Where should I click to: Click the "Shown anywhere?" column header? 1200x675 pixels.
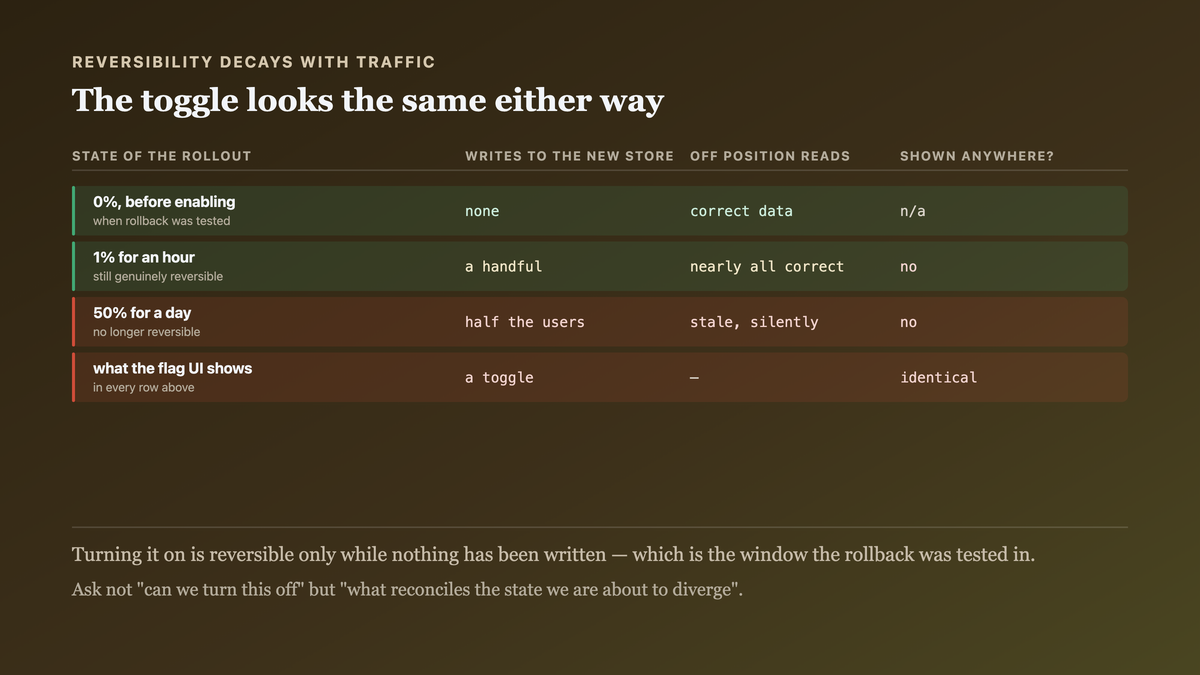click(x=977, y=156)
